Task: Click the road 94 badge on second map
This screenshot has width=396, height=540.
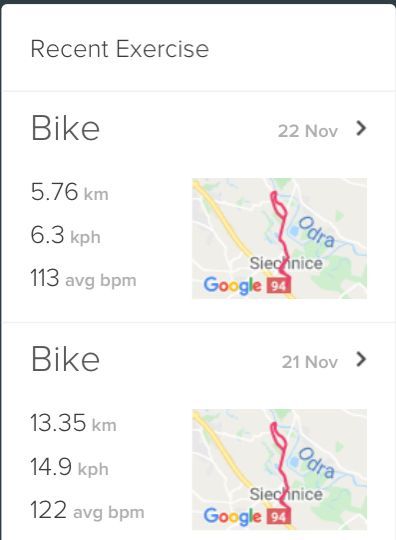Action: coord(278,517)
